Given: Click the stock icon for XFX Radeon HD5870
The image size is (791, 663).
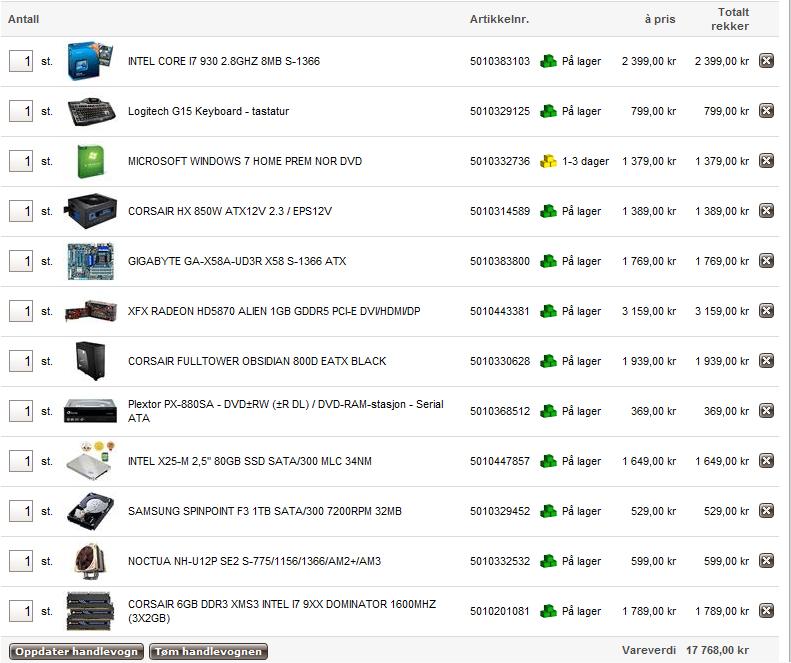Looking at the screenshot, I should click(x=548, y=311).
